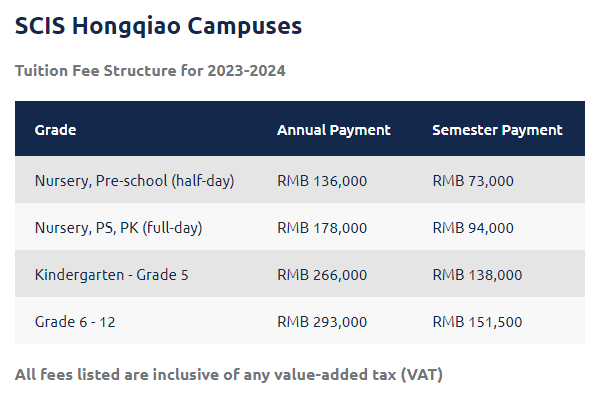Click the Annual Payment column header
The image size is (601, 393).
coord(333,130)
